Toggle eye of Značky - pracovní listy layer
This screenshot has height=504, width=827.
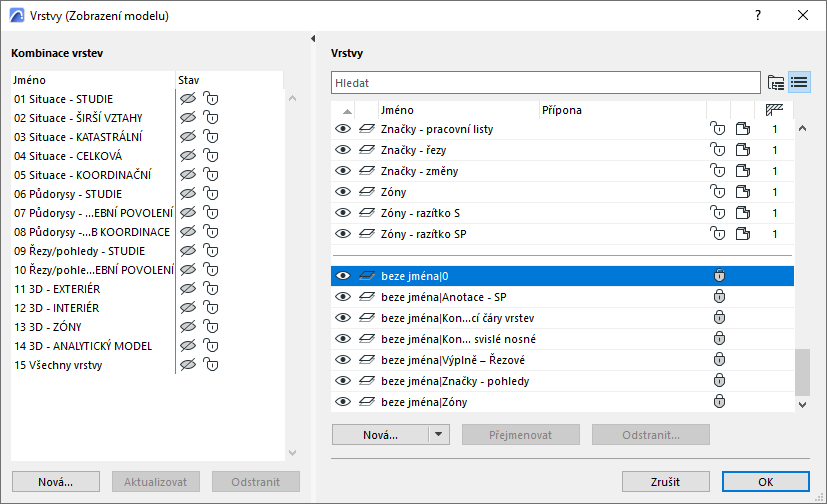tap(343, 129)
